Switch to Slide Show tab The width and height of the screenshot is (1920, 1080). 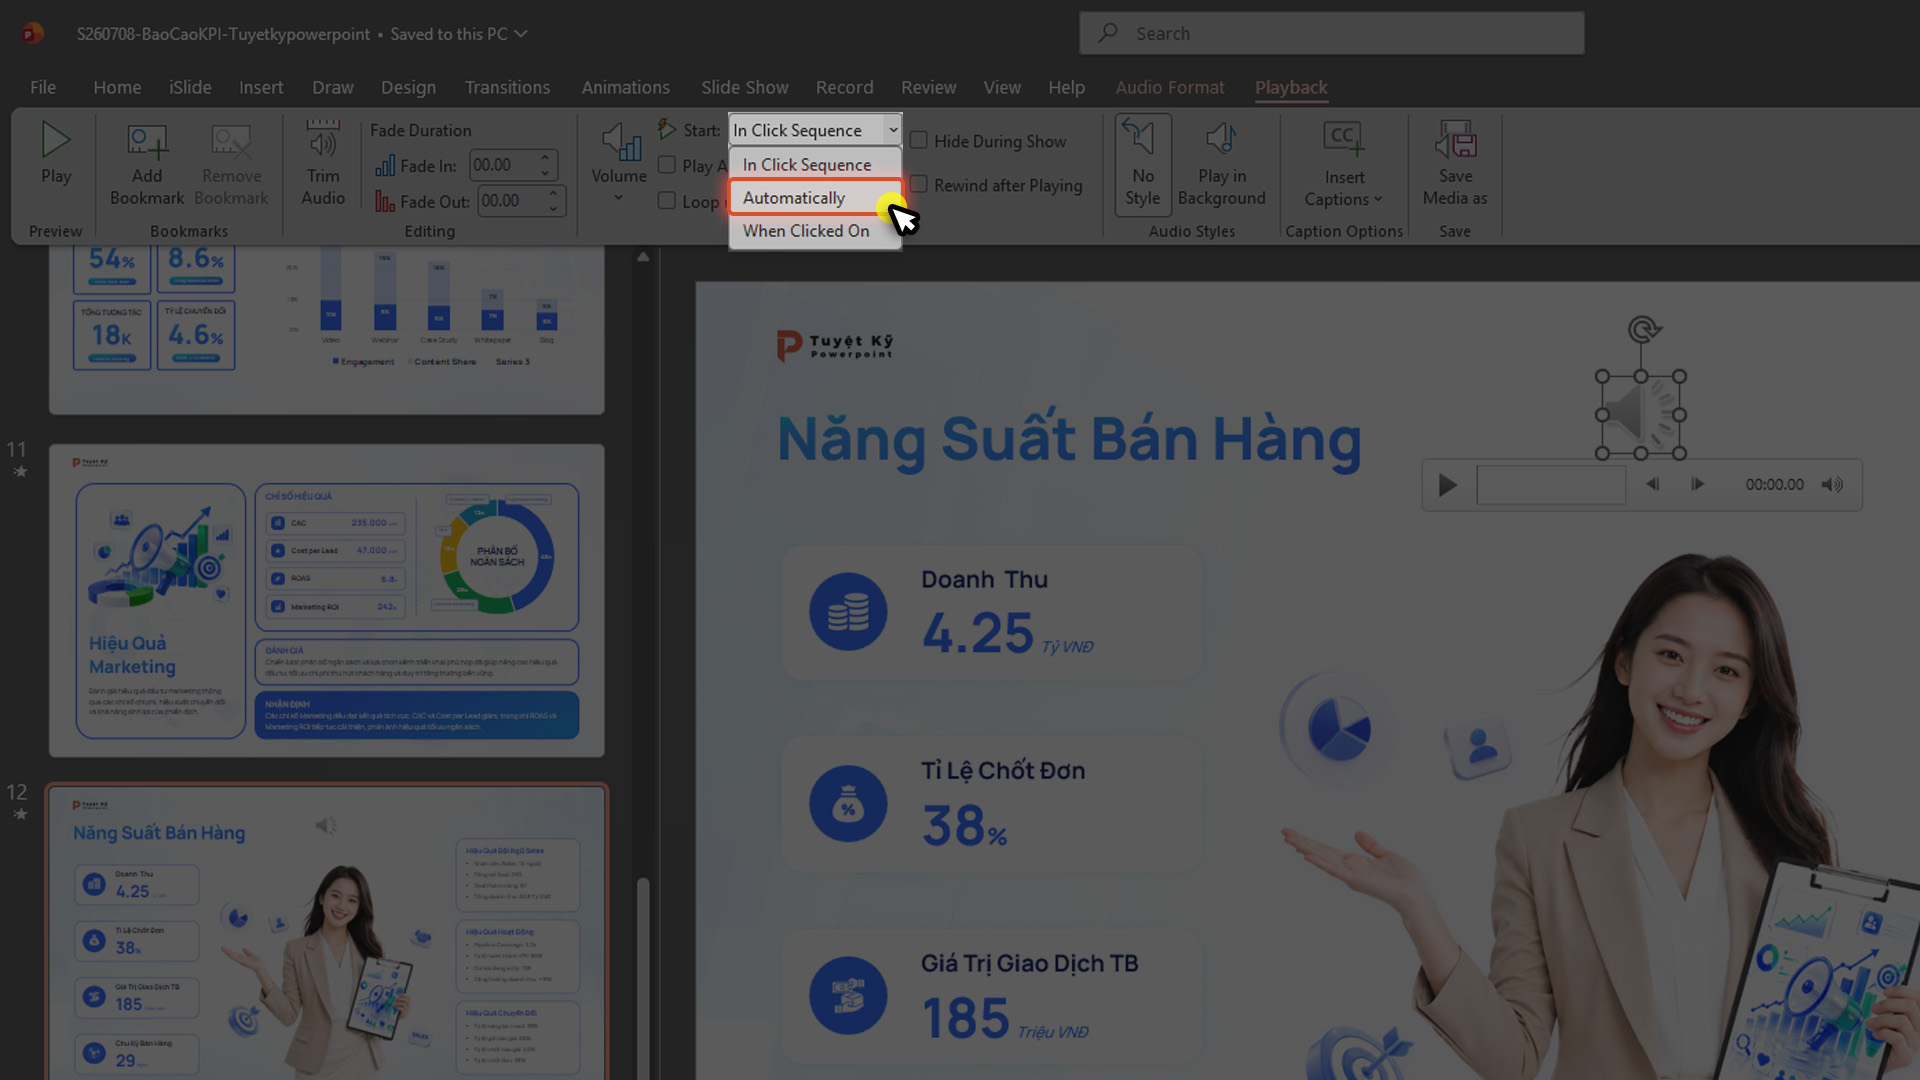[x=745, y=87]
